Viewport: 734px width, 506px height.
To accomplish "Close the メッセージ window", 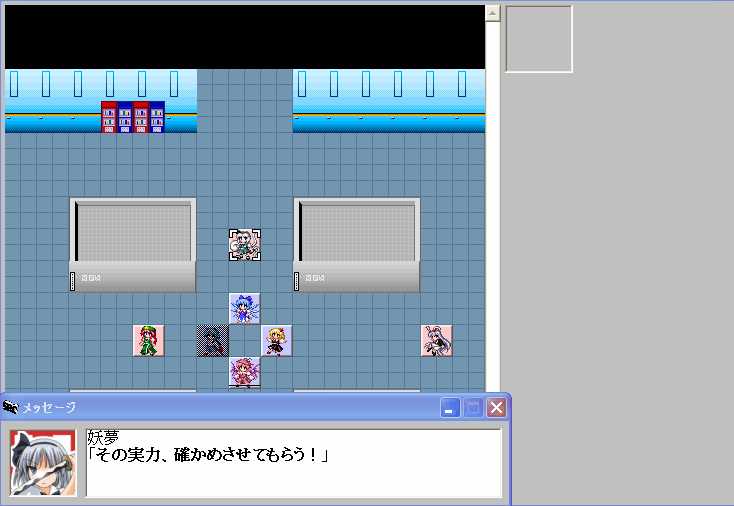I will coord(496,408).
